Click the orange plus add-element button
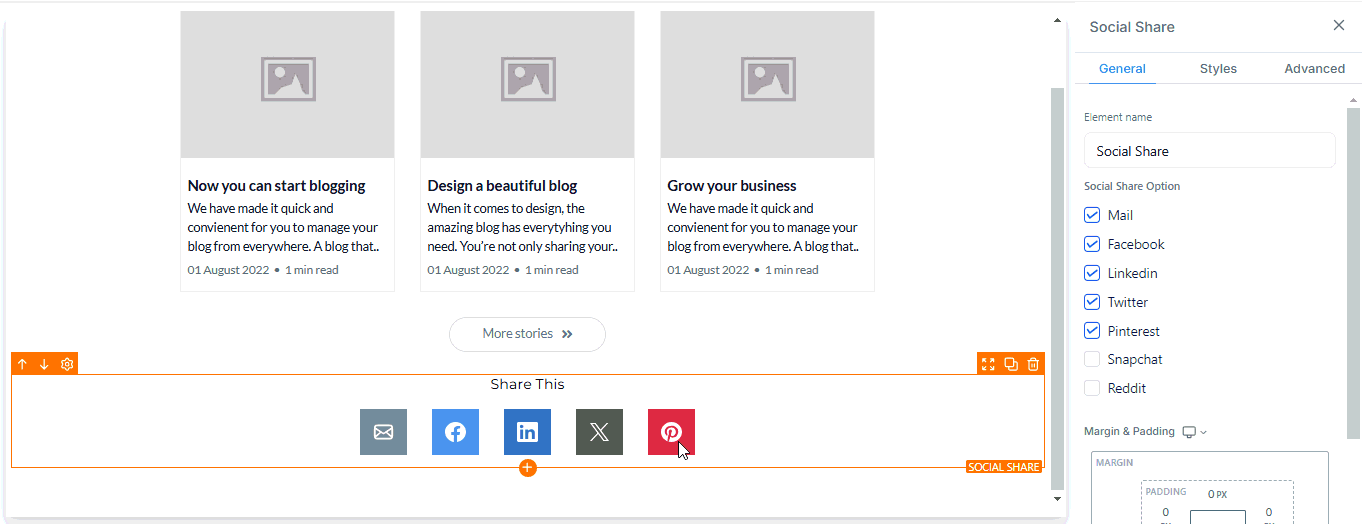 (x=528, y=468)
